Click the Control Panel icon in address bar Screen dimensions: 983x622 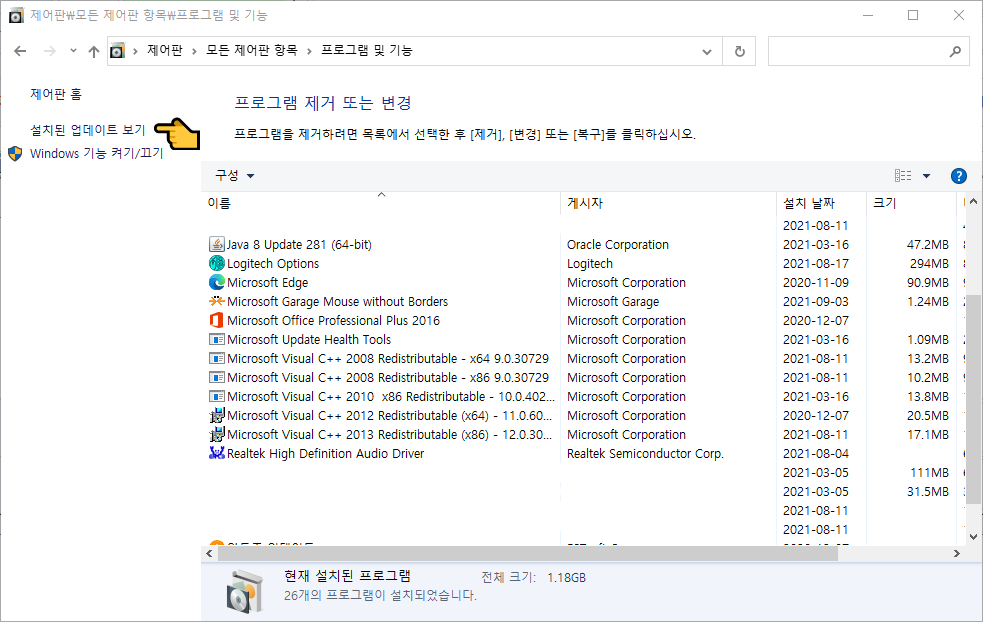pyautogui.click(x=117, y=51)
